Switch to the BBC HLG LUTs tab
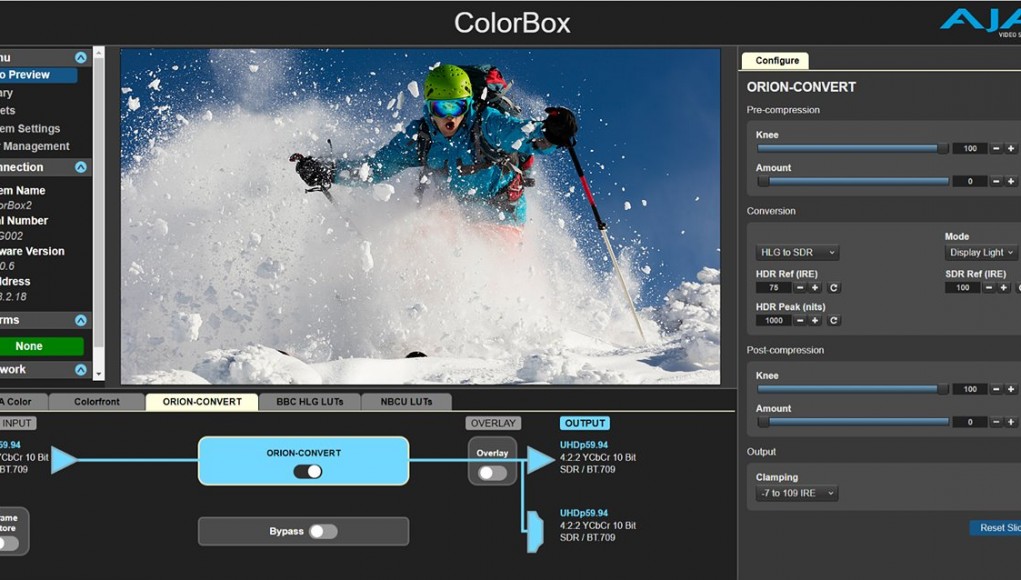 310,402
